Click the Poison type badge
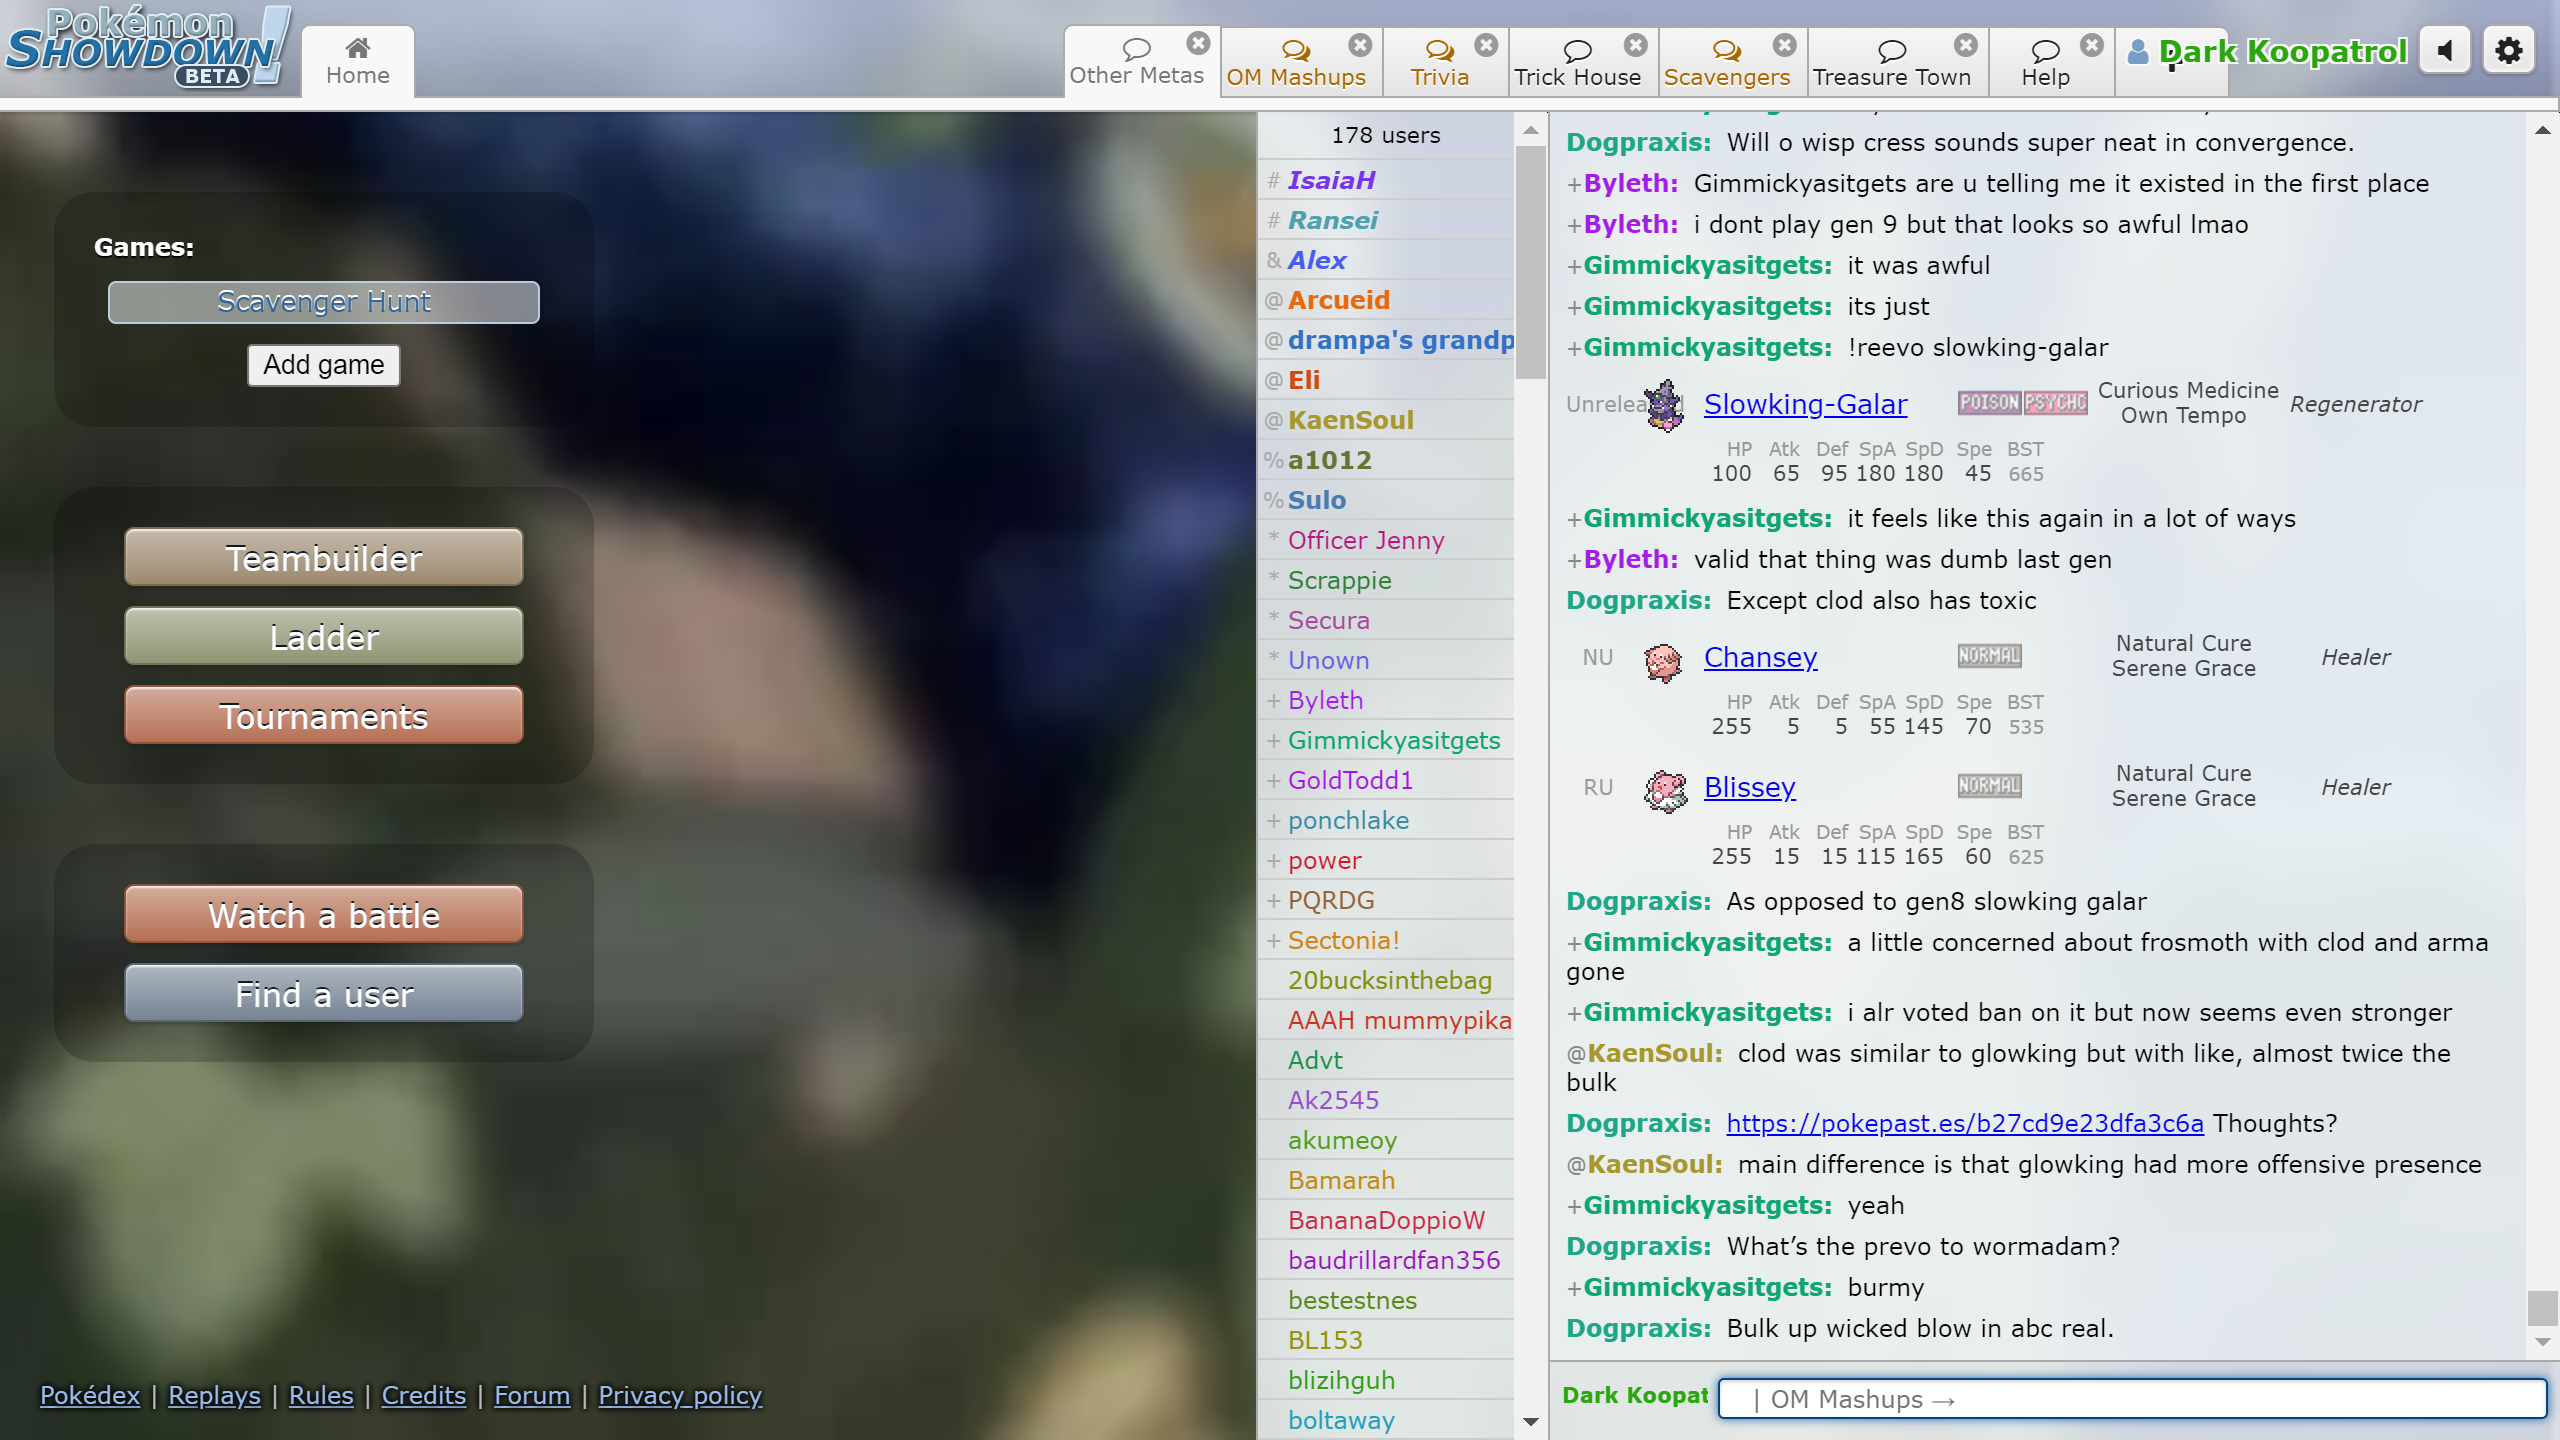 click(1989, 403)
